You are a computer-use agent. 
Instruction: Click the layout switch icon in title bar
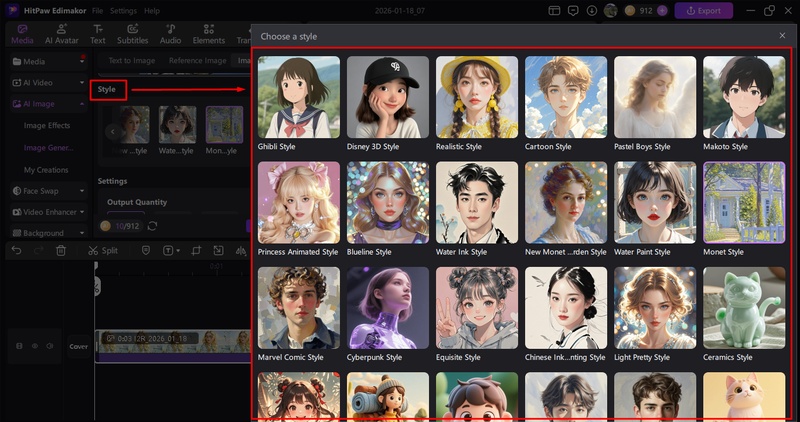pos(555,11)
